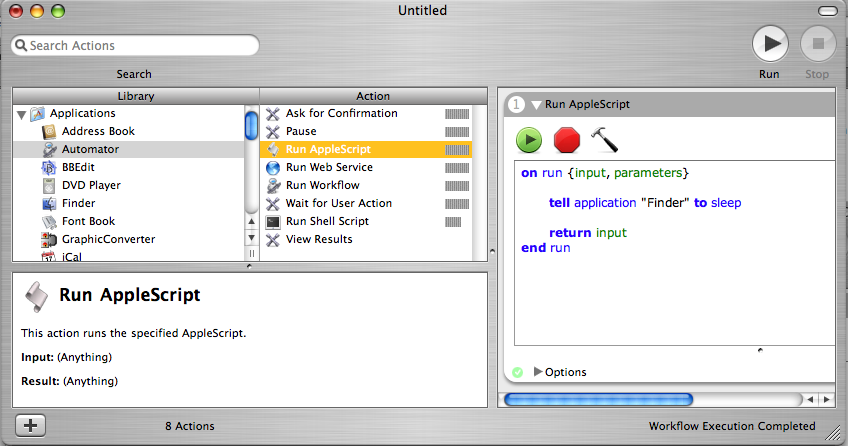Click the Font Book app icon

(49, 221)
